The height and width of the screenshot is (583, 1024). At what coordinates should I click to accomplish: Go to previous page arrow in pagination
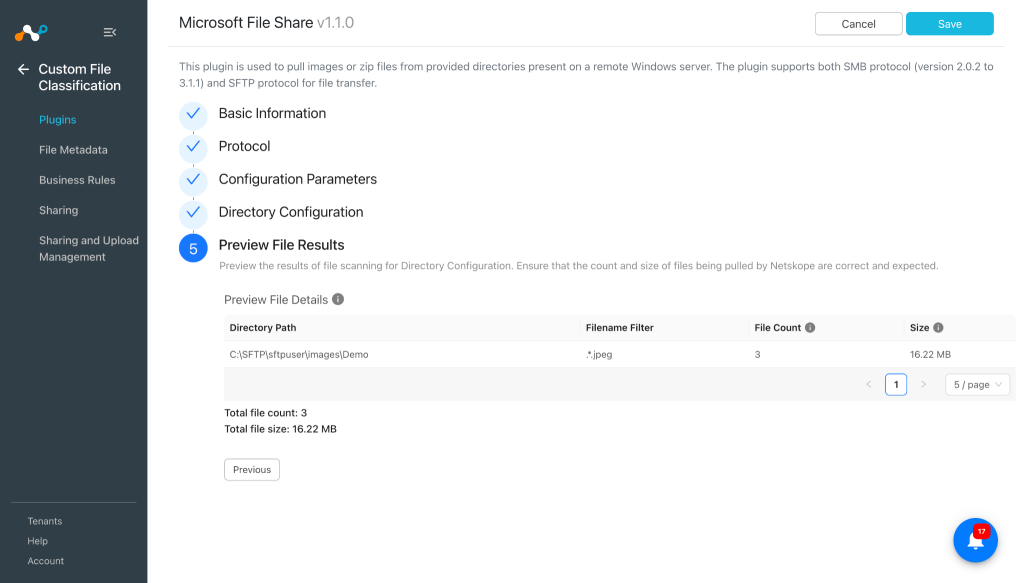point(869,385)
